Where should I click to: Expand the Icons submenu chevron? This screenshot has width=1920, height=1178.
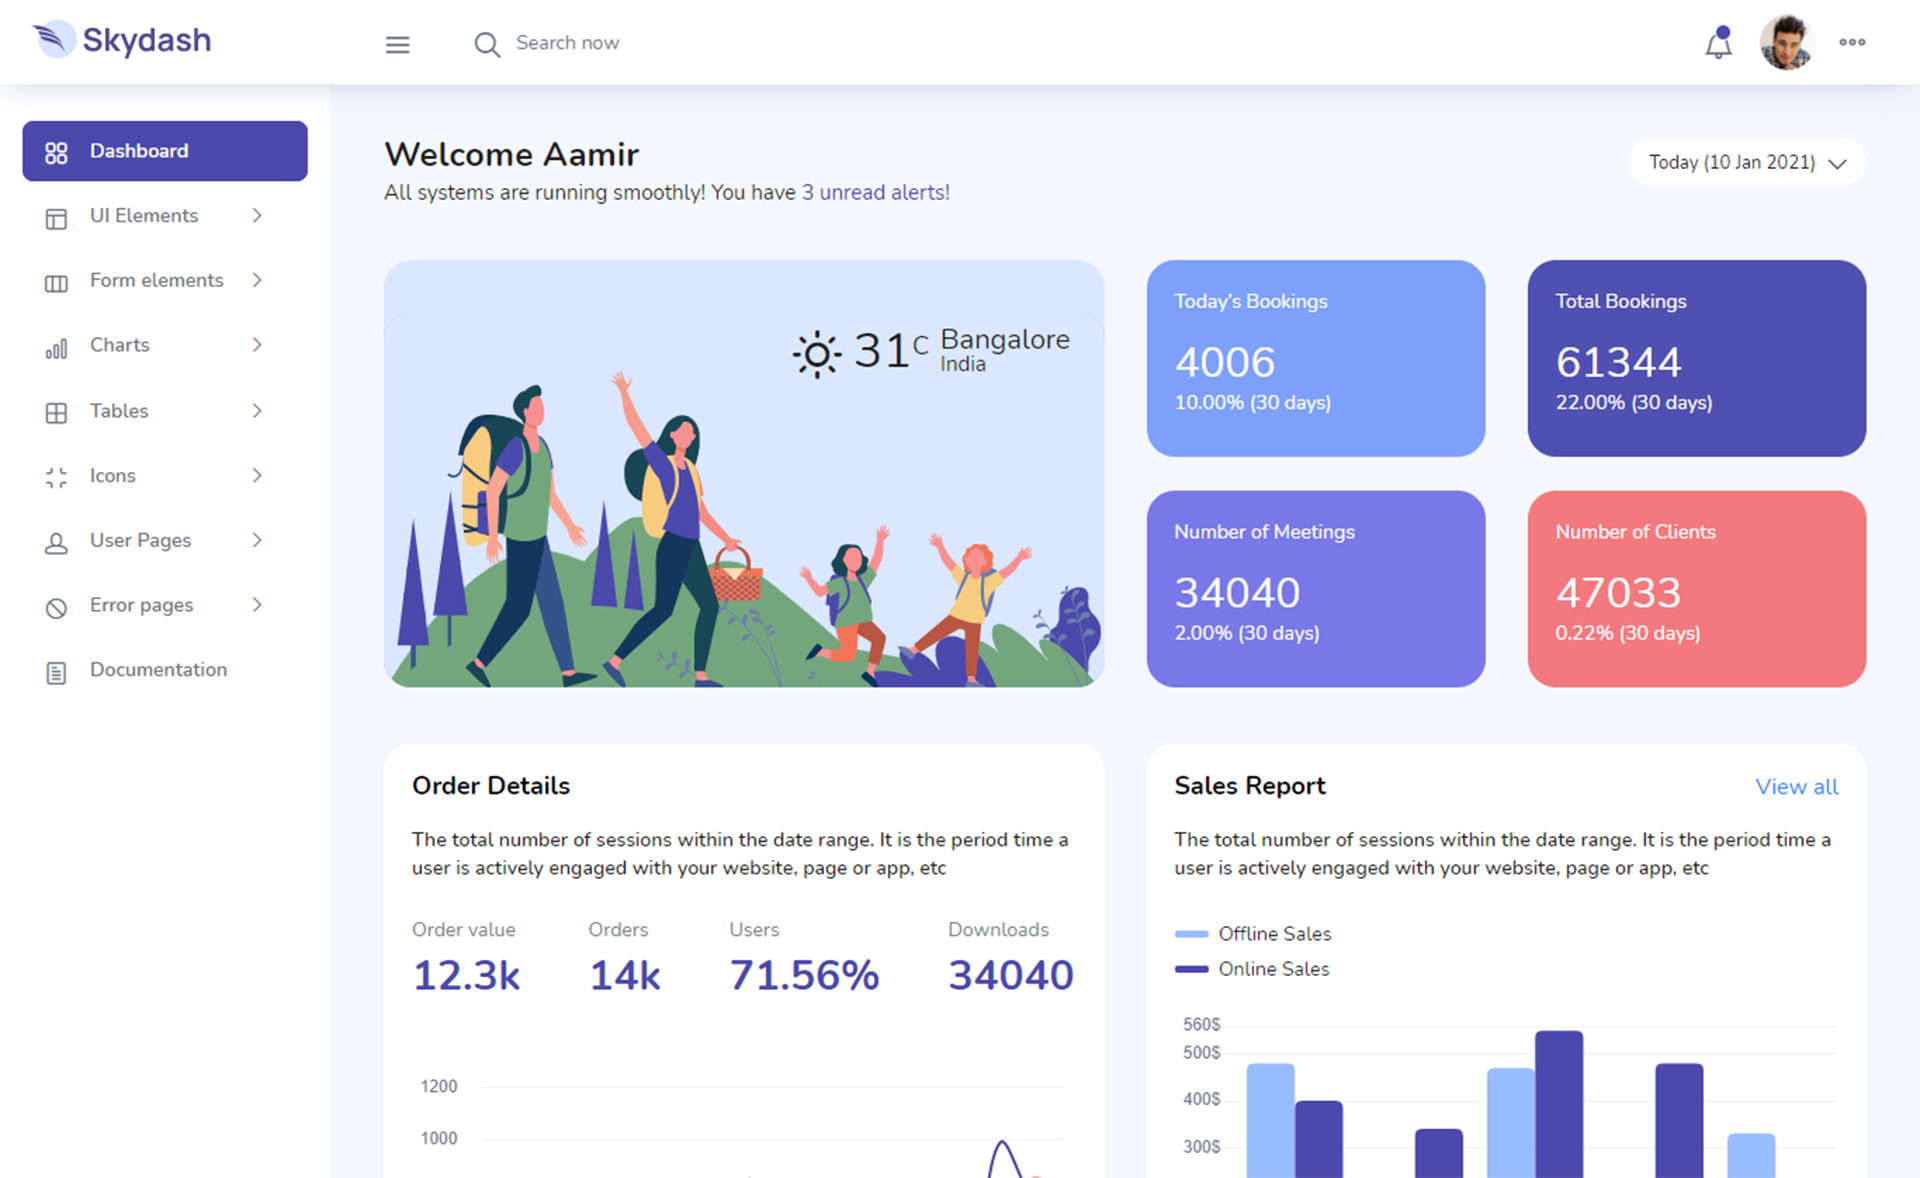pyautogui.click(x=257, y=475)
